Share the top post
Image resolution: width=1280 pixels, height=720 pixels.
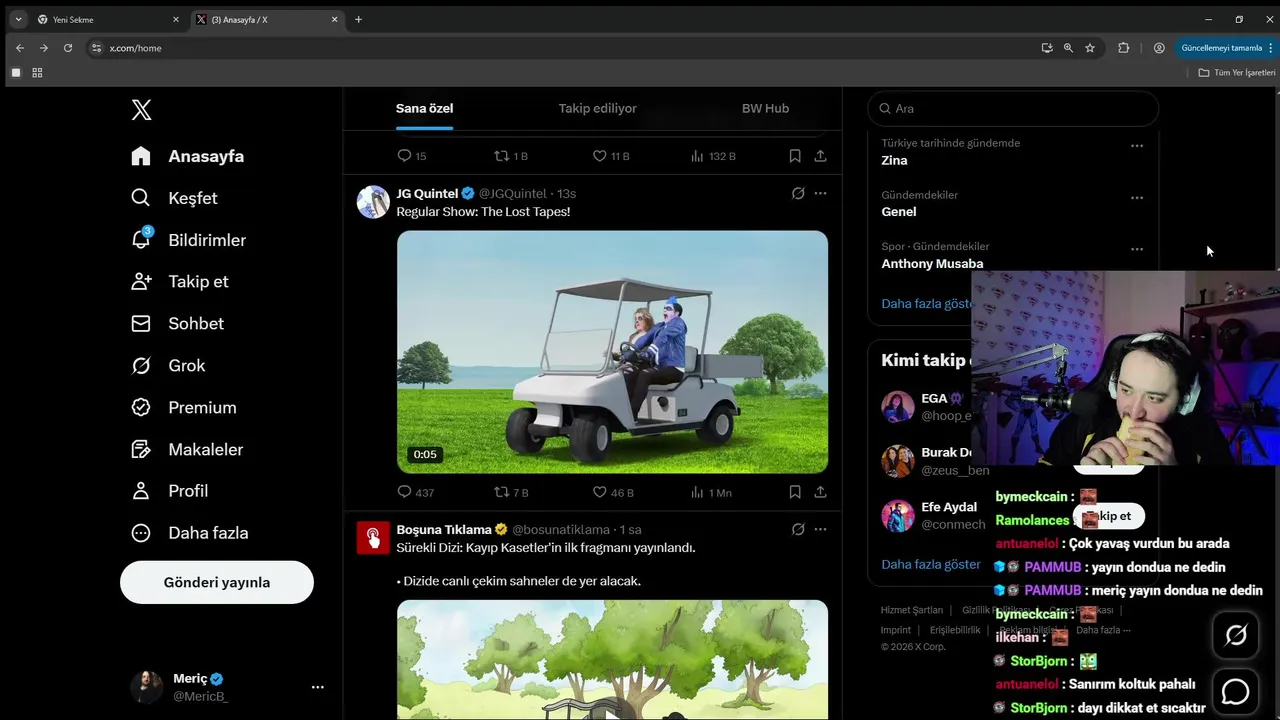[x=820, y=156]
